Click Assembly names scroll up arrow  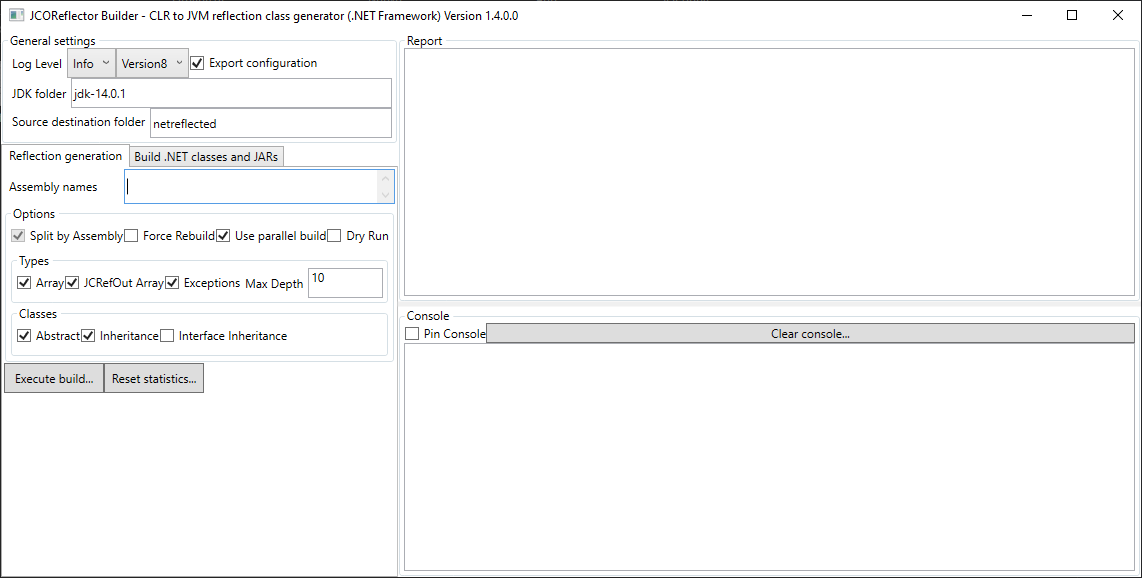pyautogui.click(x=386, y=178)
